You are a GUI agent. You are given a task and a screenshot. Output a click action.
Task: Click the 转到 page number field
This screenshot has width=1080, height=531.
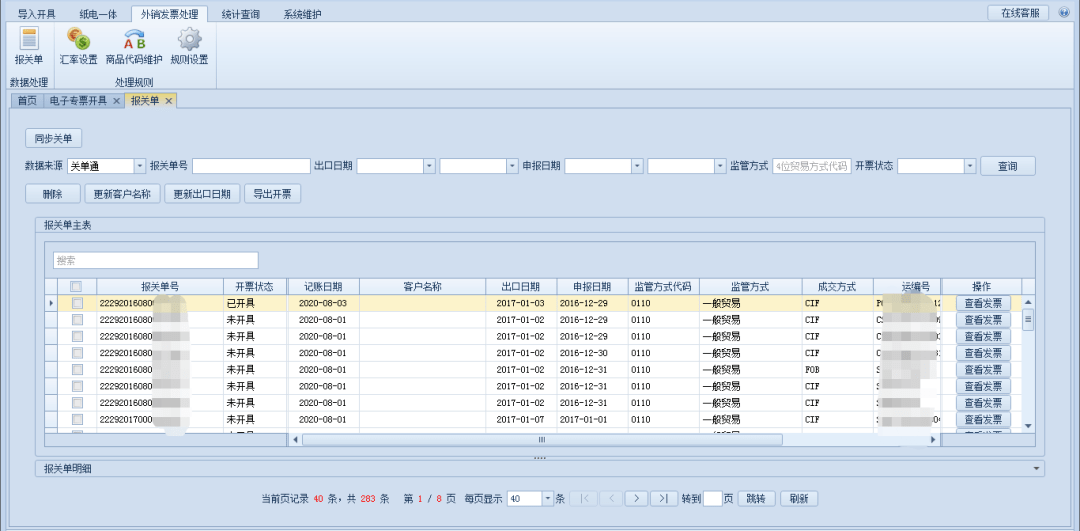[x=712, y=499]
